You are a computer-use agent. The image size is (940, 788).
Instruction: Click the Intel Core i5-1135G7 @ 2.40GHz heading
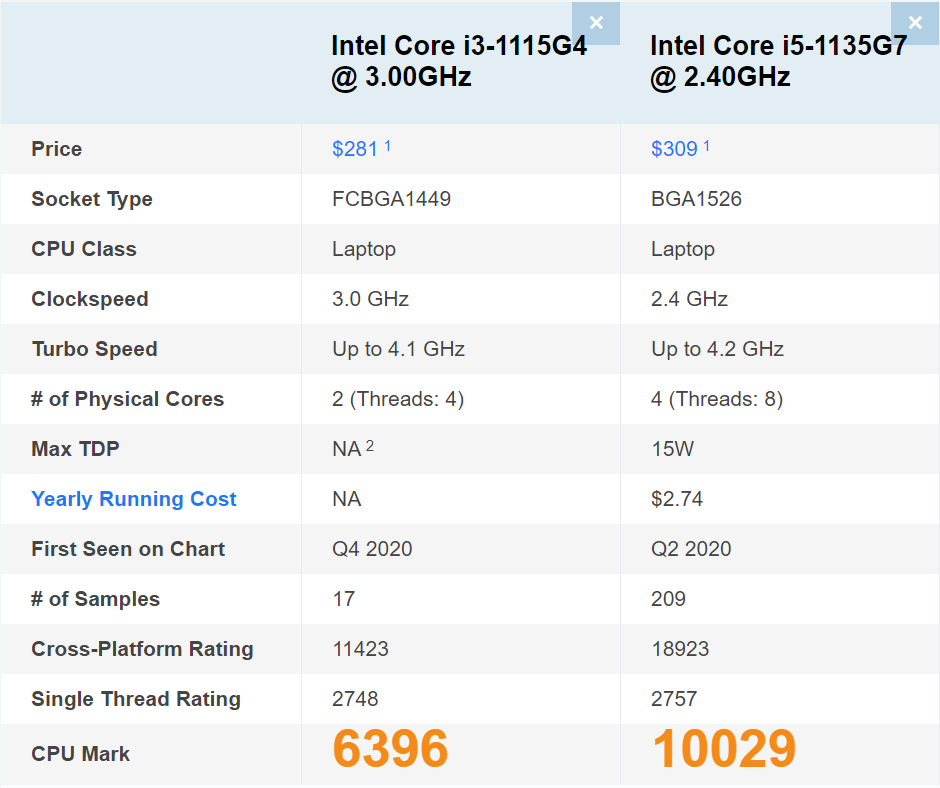click(x=779, y=61)
